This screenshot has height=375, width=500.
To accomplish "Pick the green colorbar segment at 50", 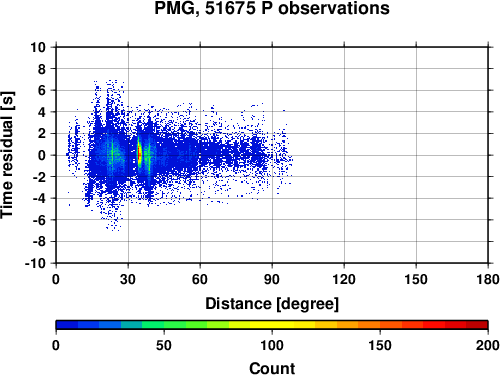I will (164, 325).
